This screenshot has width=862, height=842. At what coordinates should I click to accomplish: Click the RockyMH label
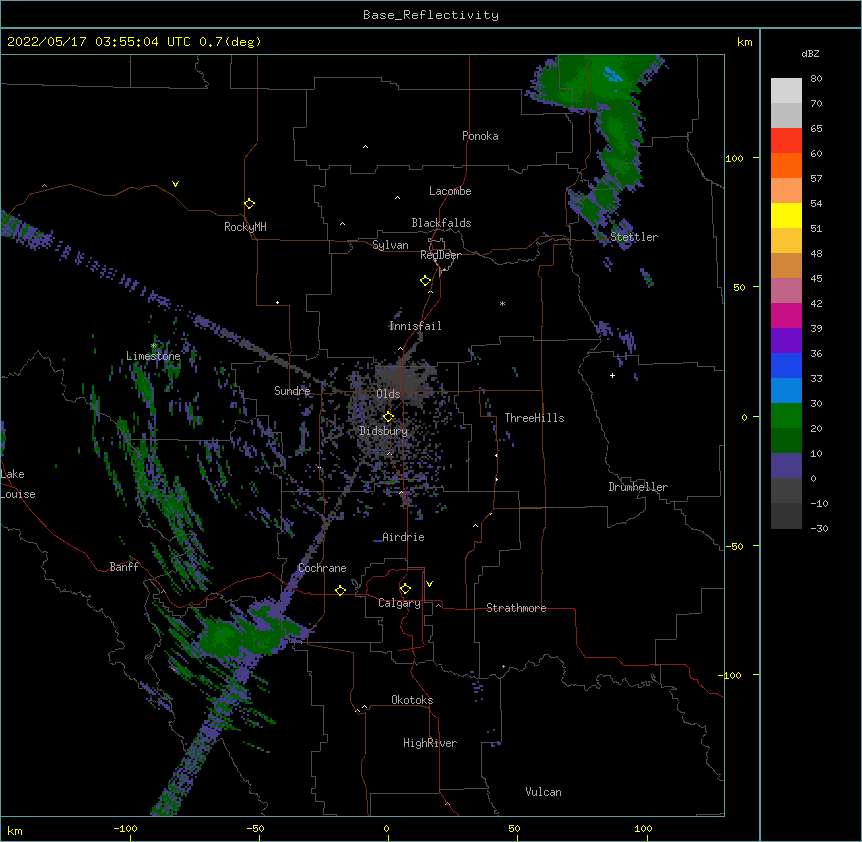pos(245,227)
